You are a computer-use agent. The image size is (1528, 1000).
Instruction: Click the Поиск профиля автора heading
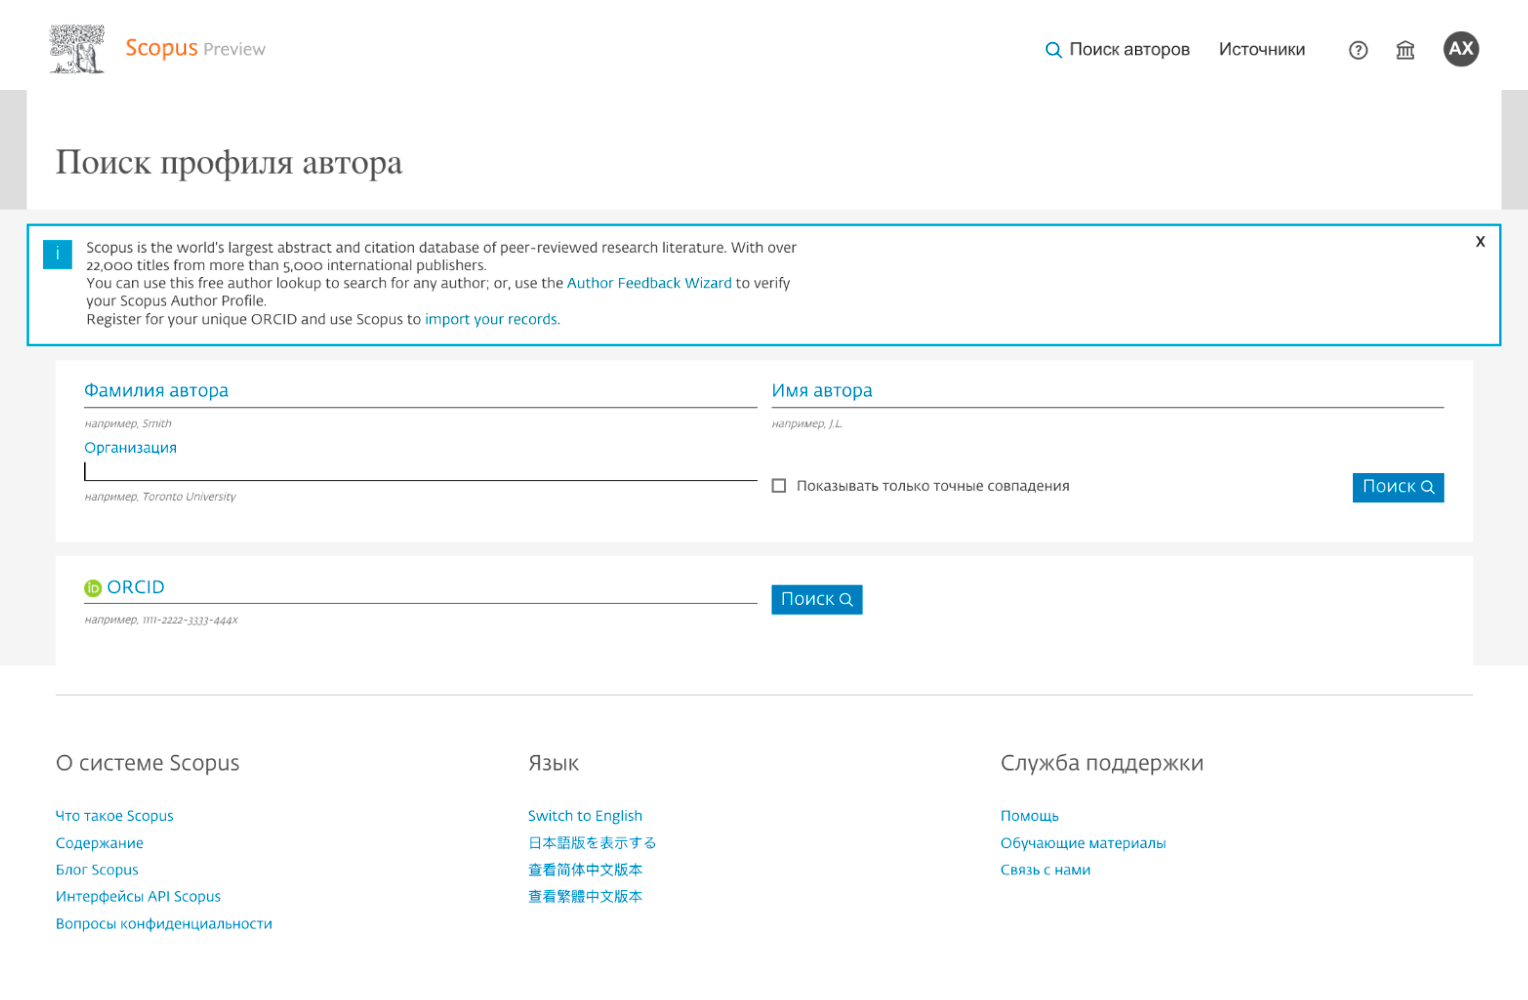(x=229, y=162)
